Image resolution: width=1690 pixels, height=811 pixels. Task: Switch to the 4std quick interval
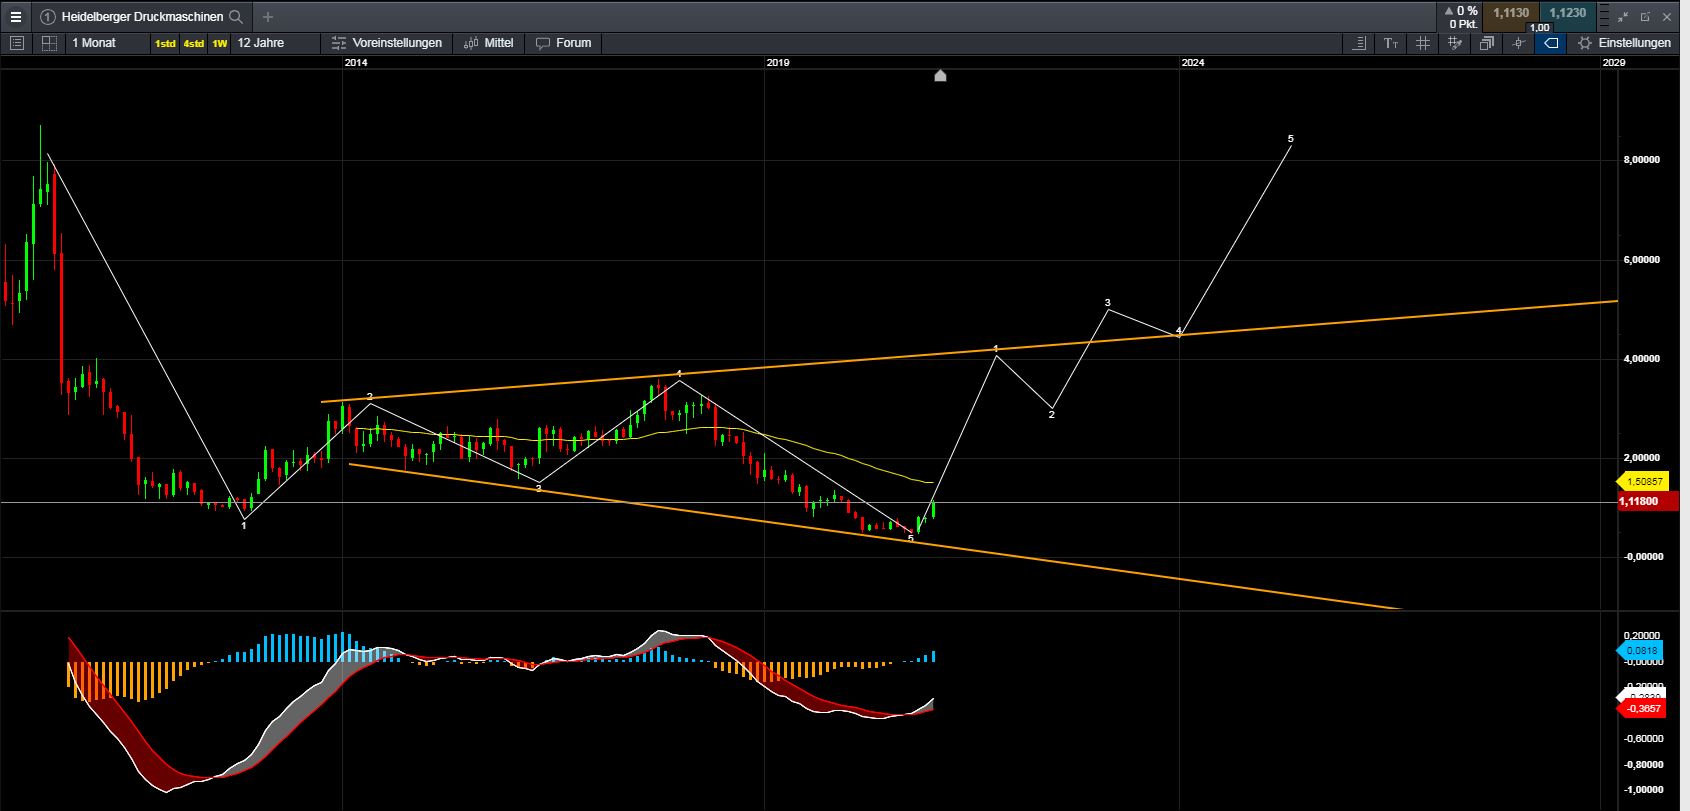click(x=193, y=43)
